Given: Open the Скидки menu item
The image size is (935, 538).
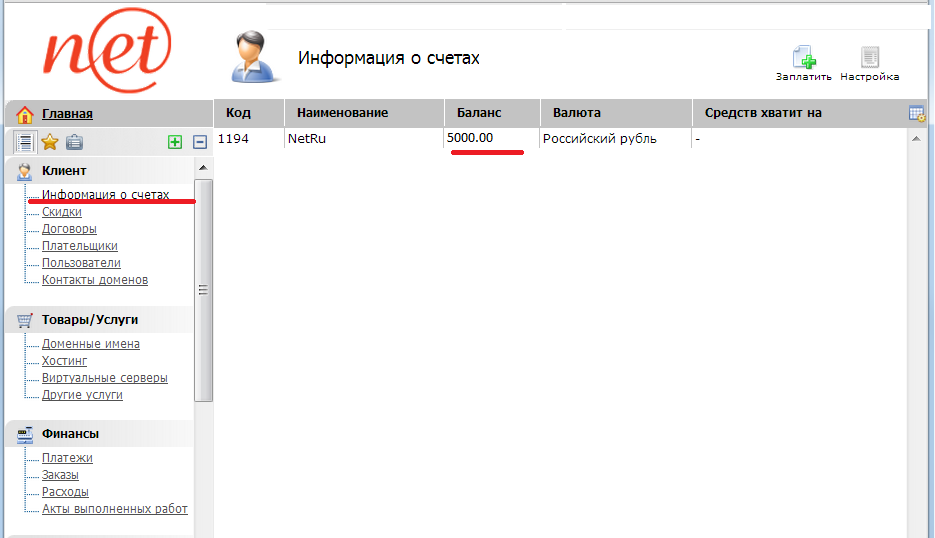Looking at the screenshot, I should point(62,212).
